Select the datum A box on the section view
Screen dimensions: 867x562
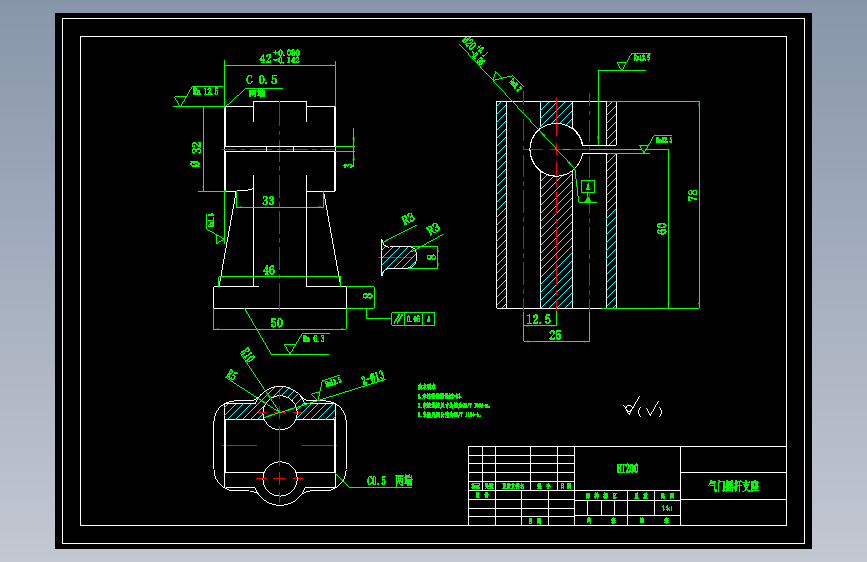coord(588,186)
